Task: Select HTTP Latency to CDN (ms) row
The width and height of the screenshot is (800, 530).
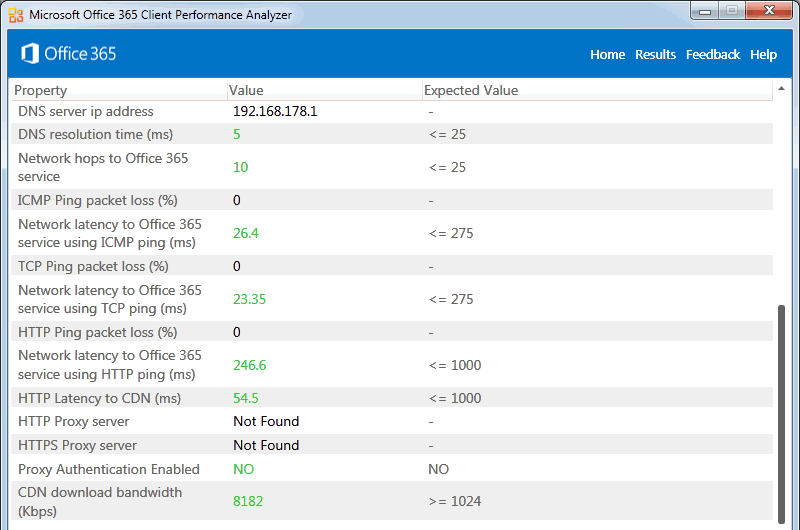Action: (x=392, y=398)
